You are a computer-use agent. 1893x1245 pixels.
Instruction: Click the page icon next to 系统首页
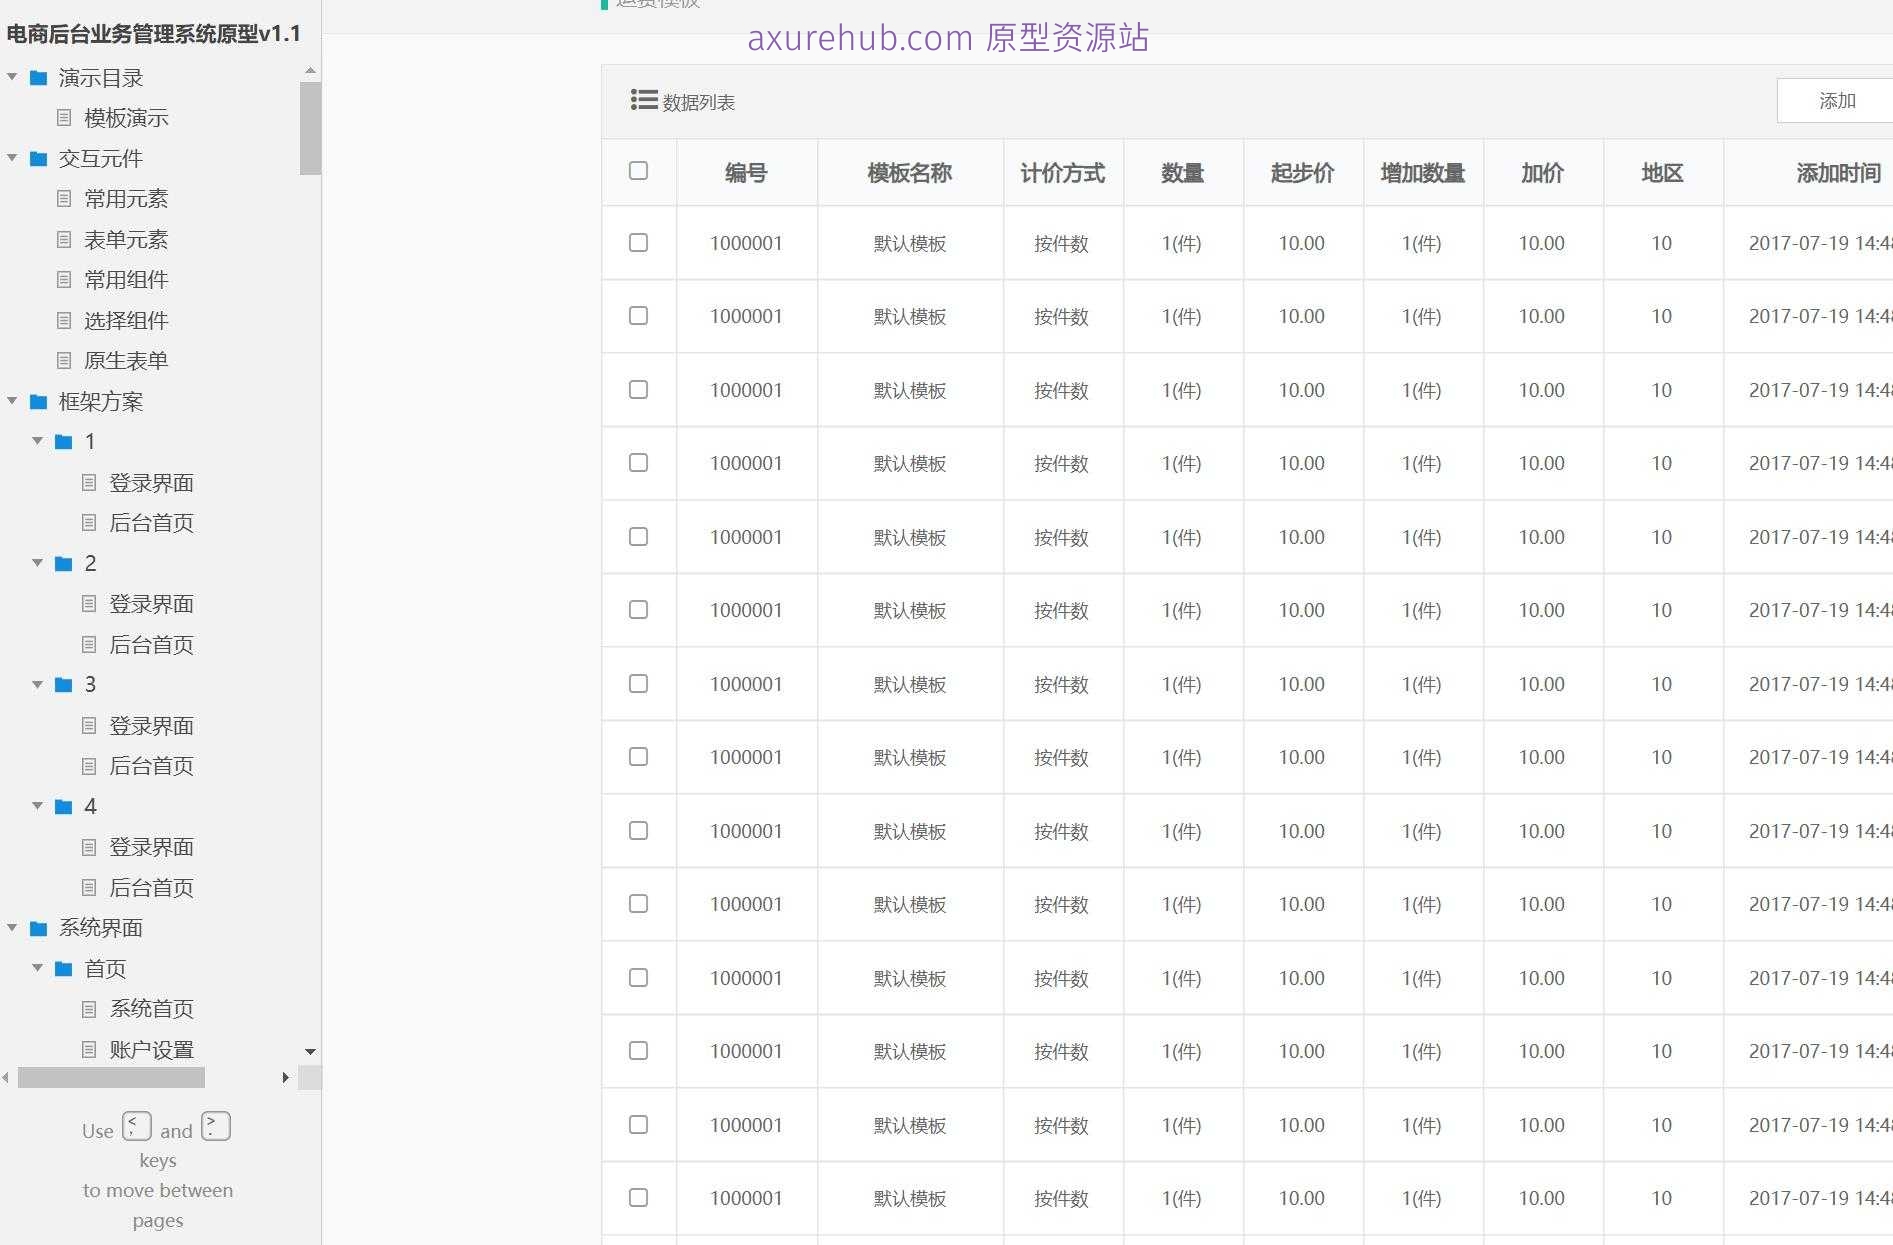(x=89, y=1008)
